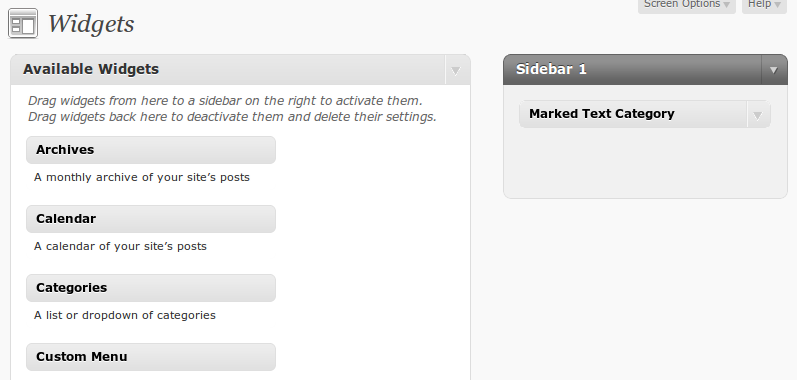Click the Marked Text Category widget title

(x=601, y=114)
